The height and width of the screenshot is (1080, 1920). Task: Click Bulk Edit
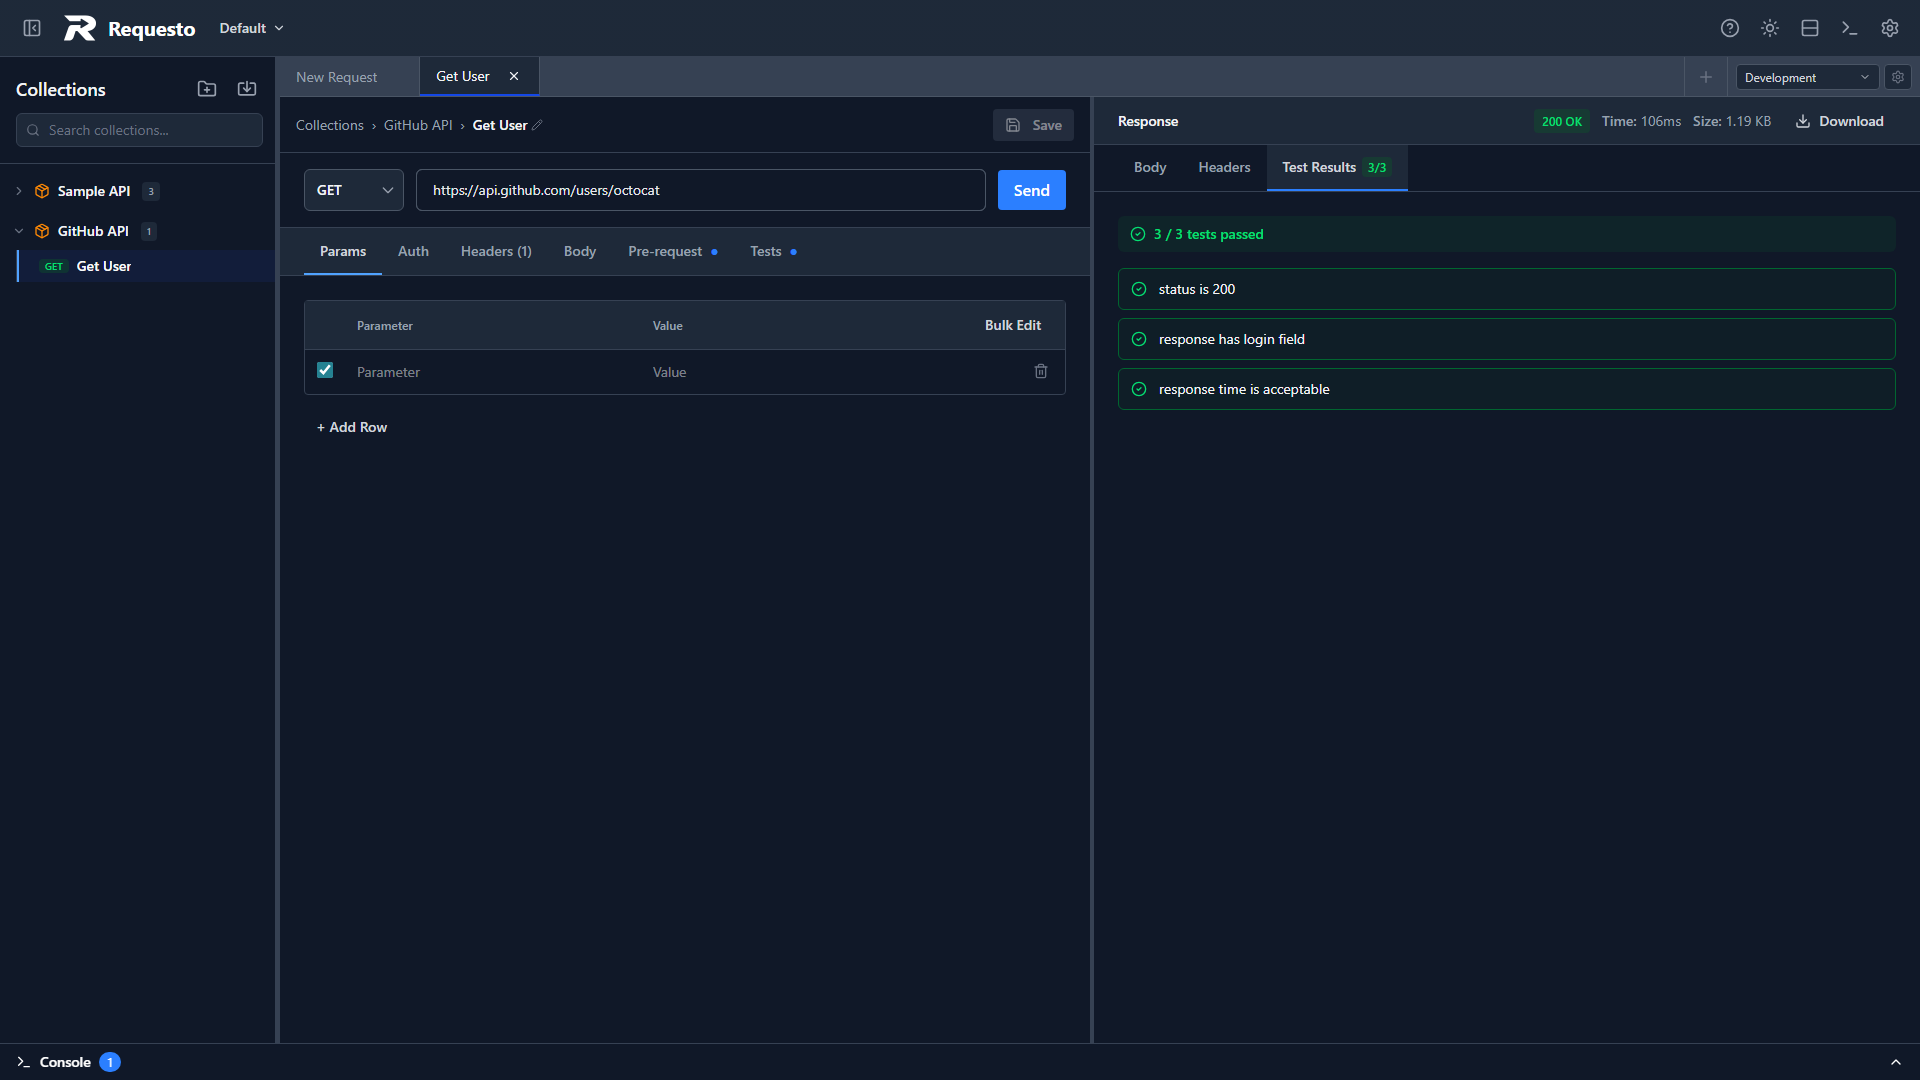coord(1013,325)
